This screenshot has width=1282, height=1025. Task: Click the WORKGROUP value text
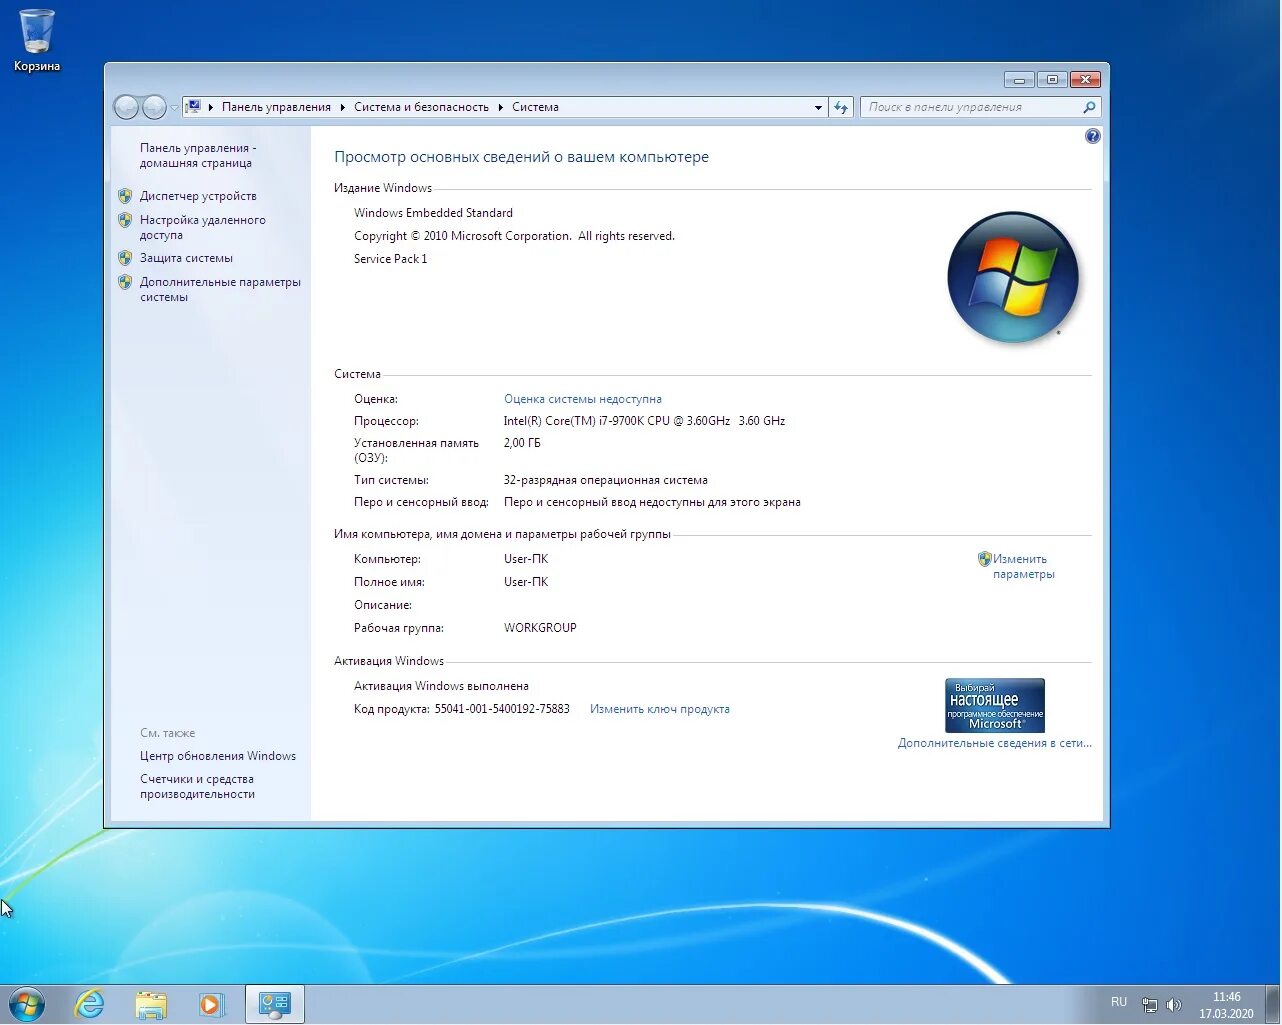[540, 628]
